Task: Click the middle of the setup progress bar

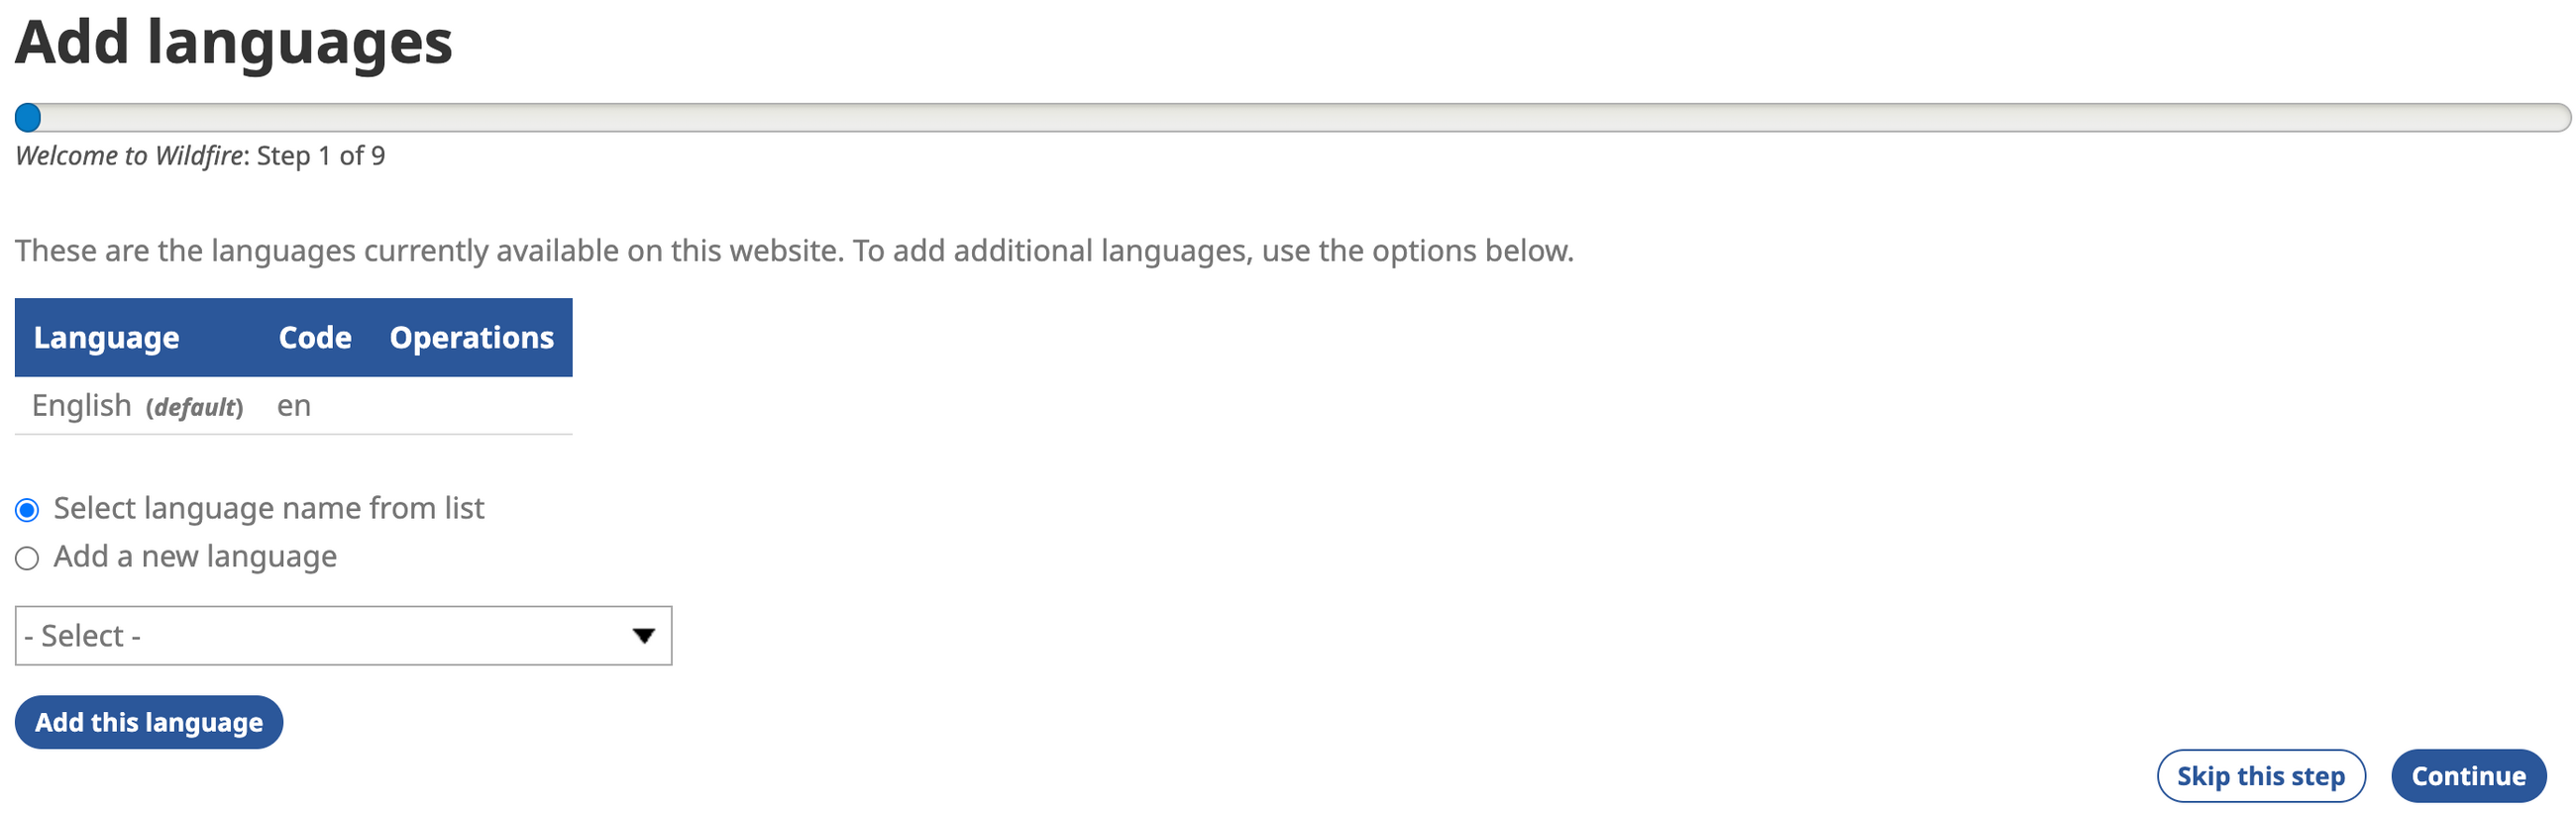Action: click(1292, 118)
